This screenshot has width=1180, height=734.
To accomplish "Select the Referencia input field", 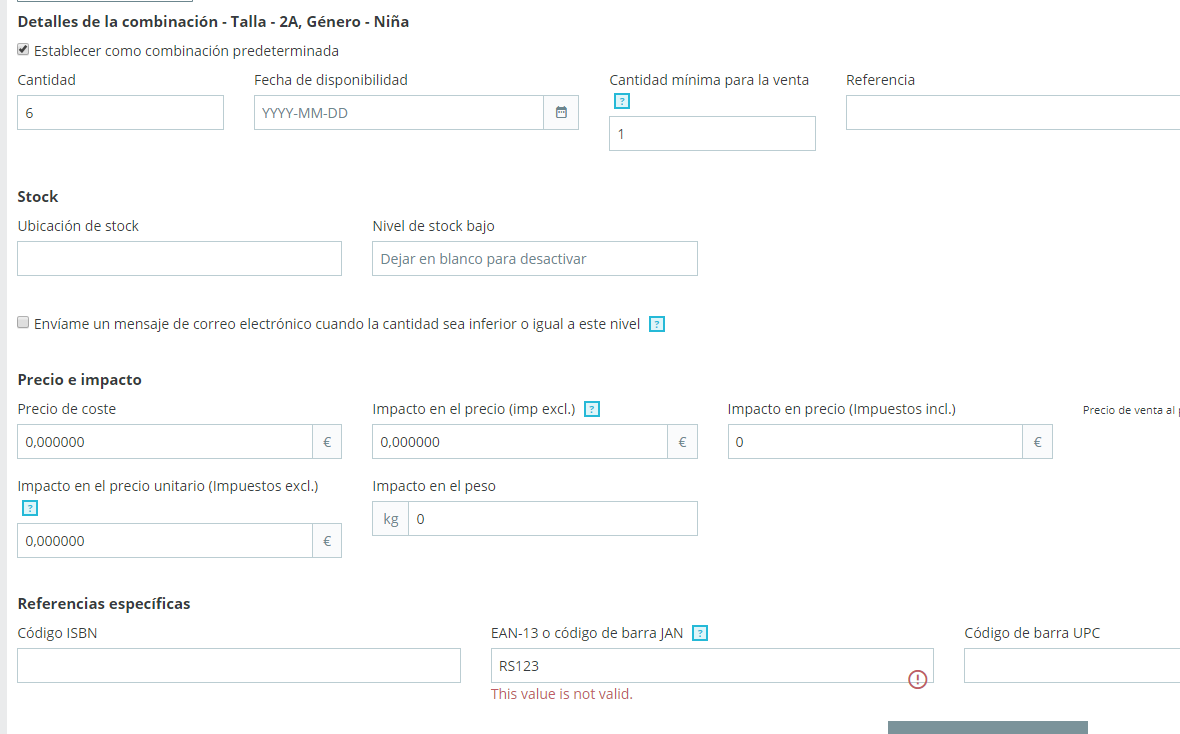I will coord(1012,113).
